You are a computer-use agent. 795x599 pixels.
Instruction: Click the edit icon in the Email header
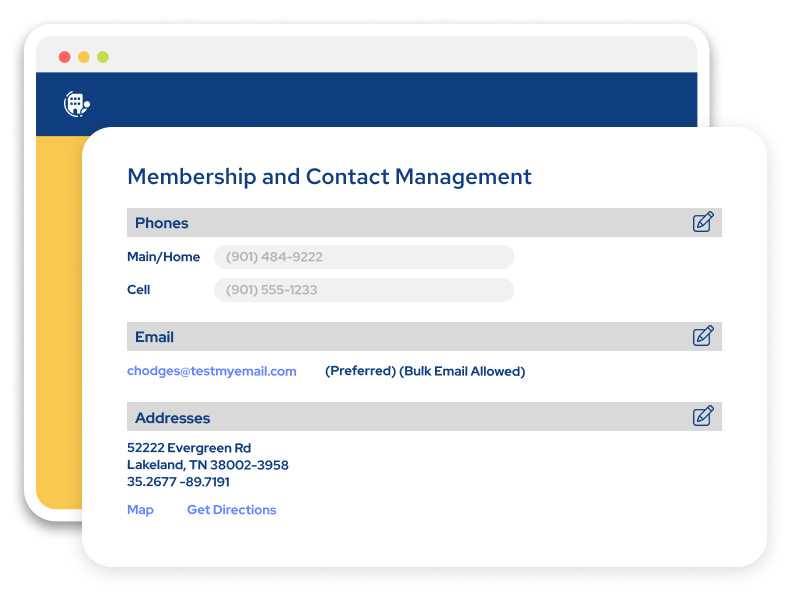(703, 336)
